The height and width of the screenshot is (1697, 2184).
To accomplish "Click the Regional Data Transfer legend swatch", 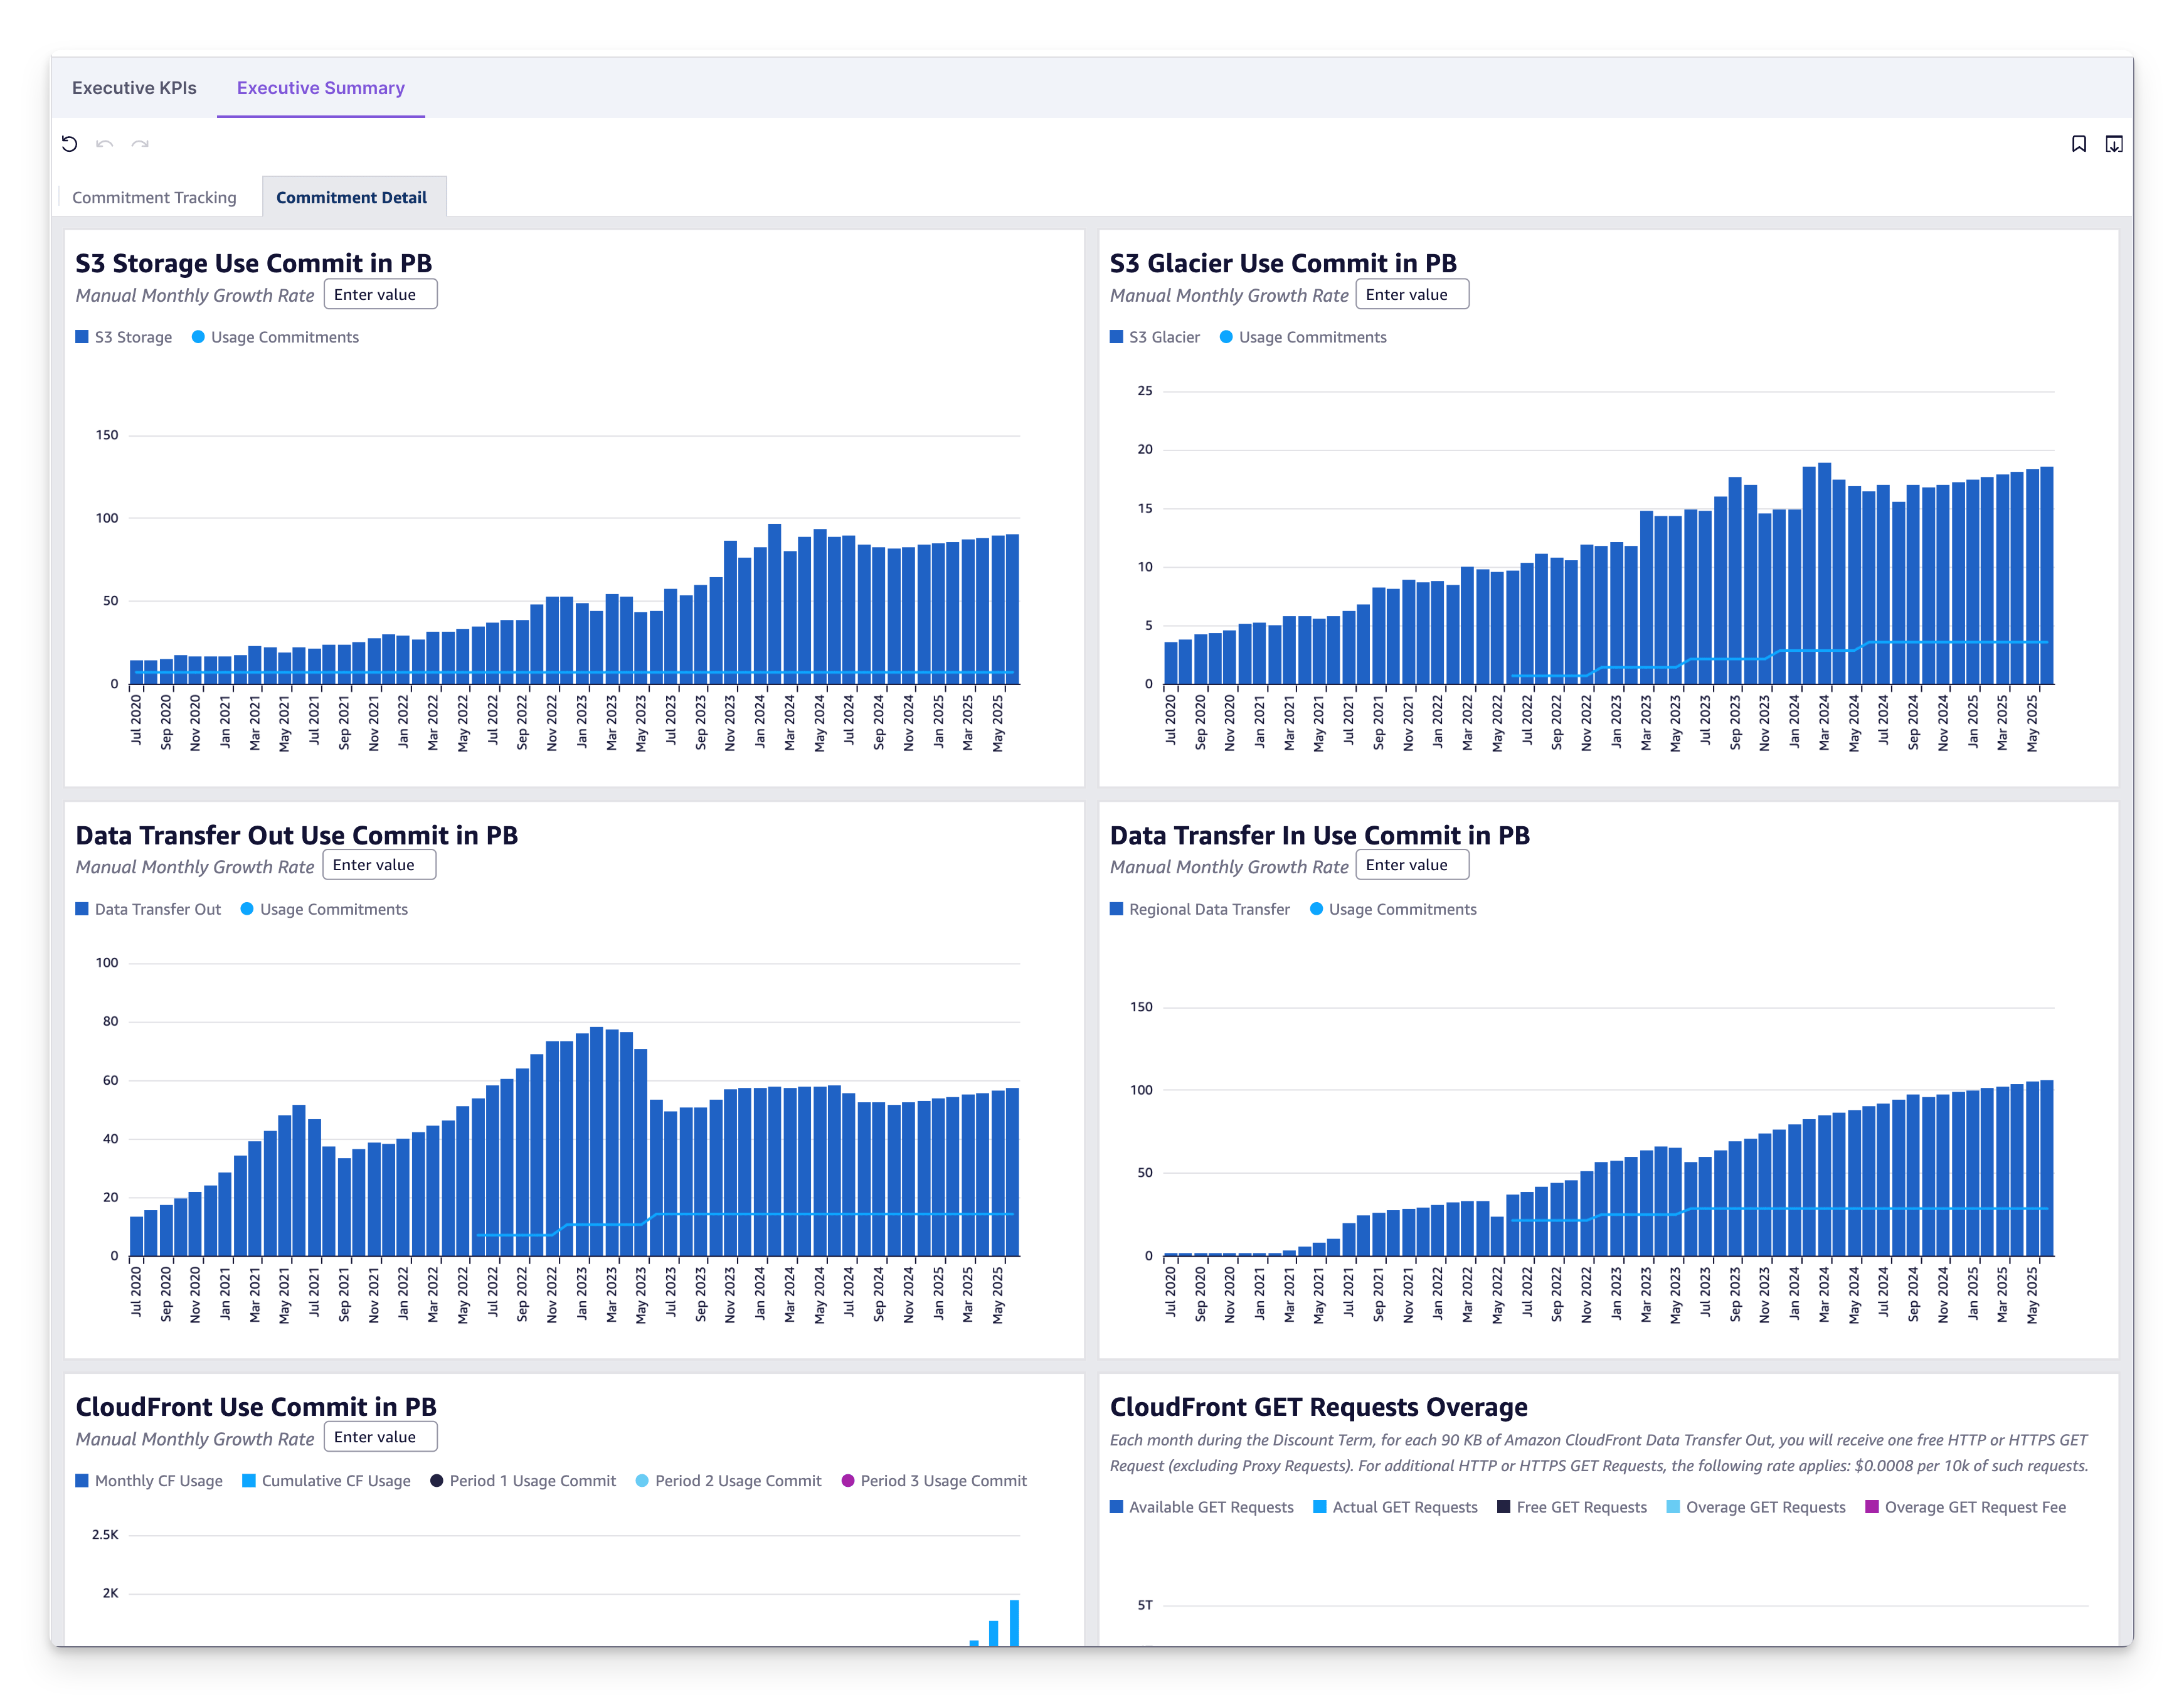I will 1116,909.
